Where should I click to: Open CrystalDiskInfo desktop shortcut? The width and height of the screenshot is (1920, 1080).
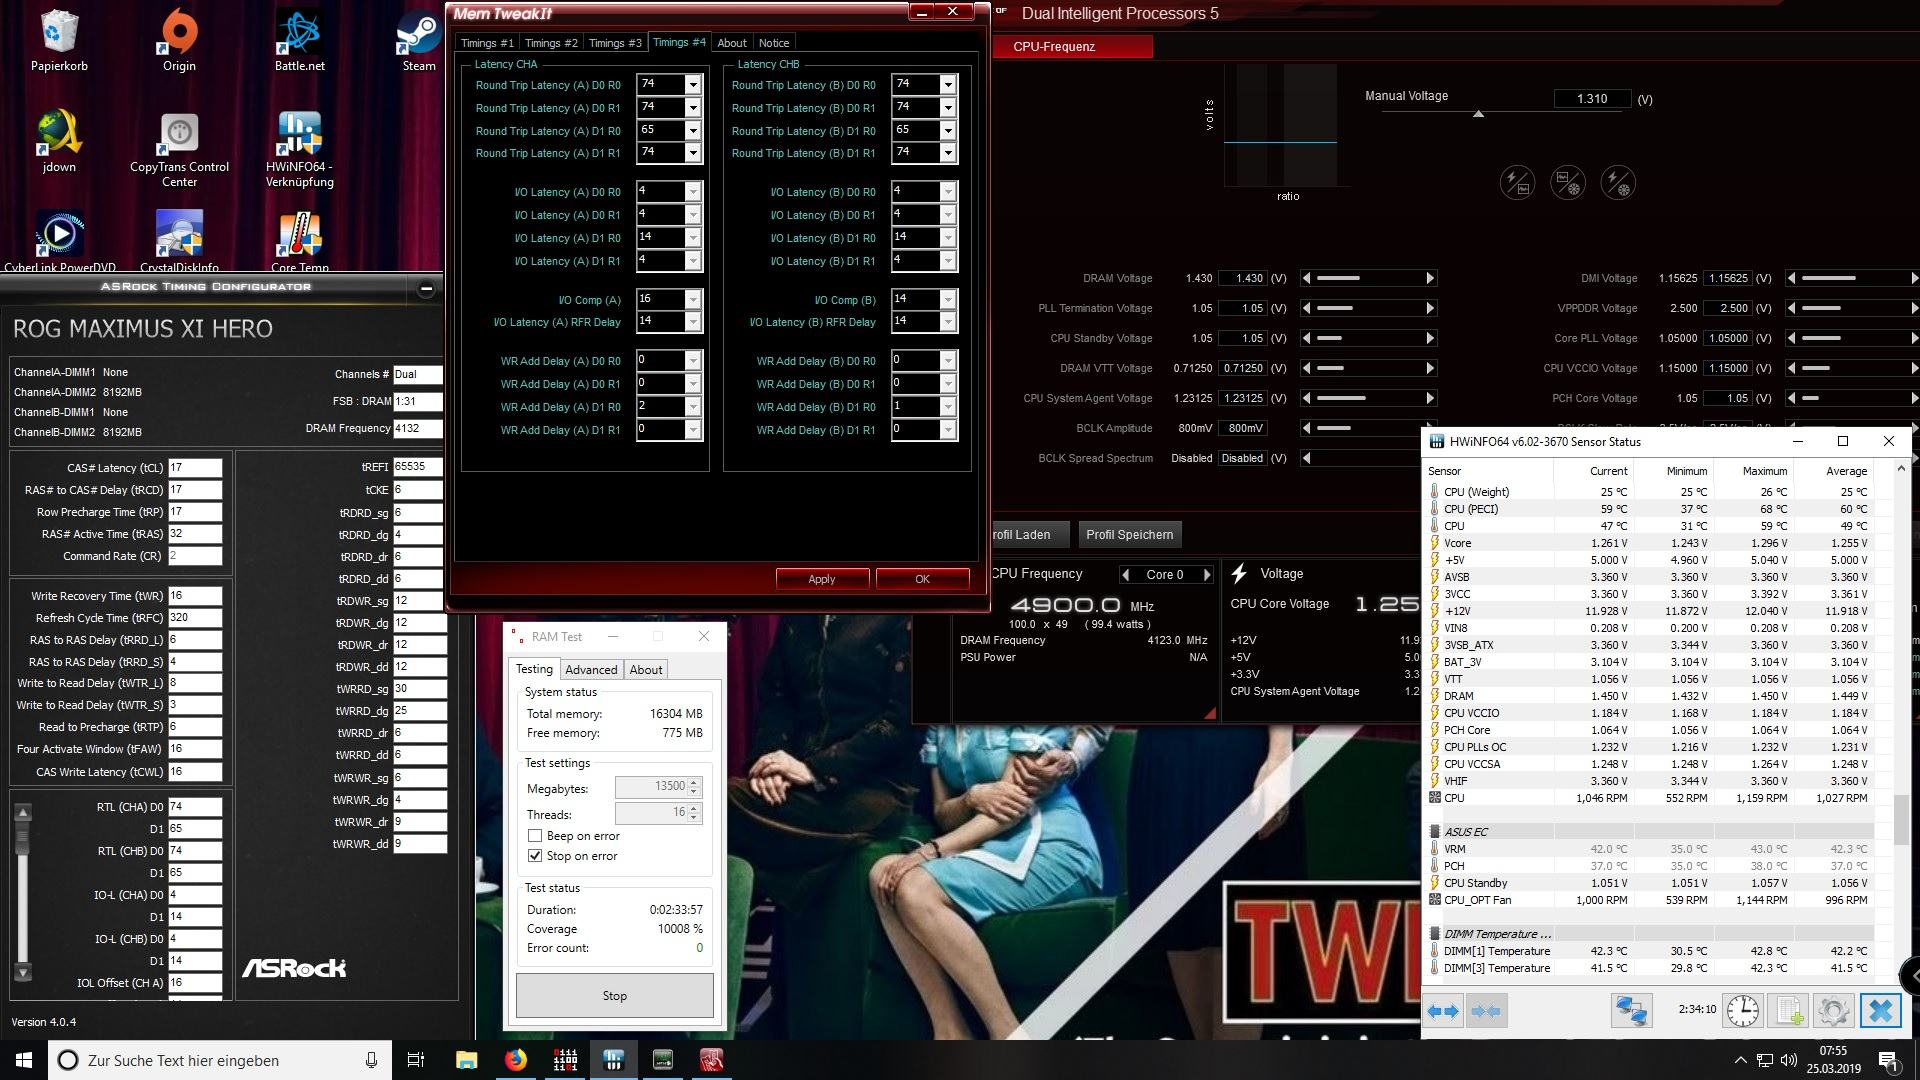[179, 240]
